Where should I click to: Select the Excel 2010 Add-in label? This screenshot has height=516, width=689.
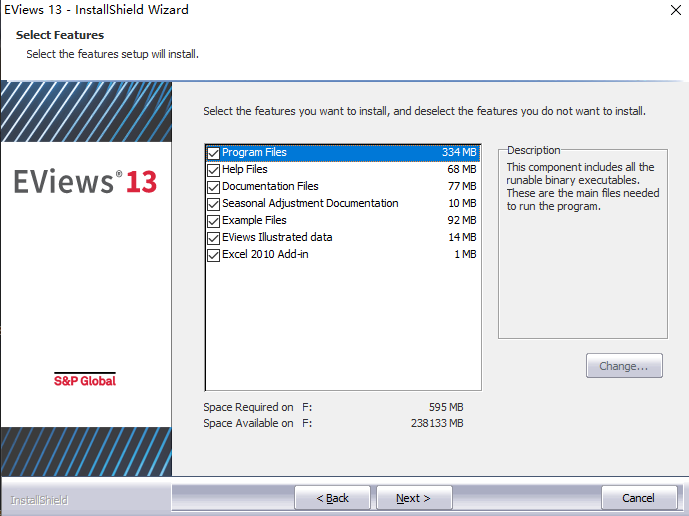(x=265, y=254)
